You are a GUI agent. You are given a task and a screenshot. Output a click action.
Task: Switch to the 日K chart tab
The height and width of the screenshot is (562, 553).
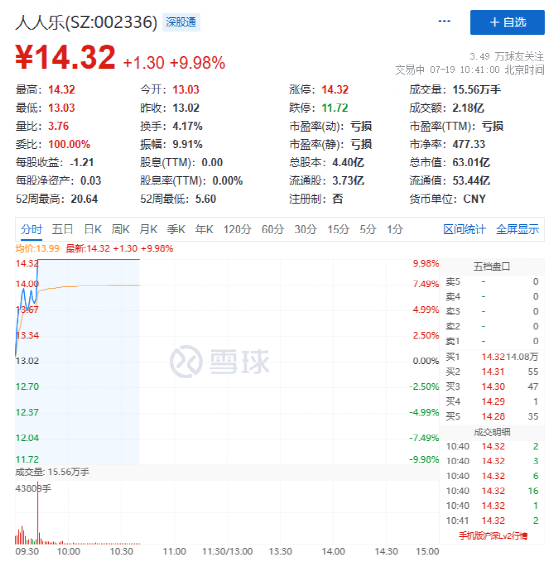(92, 229)
